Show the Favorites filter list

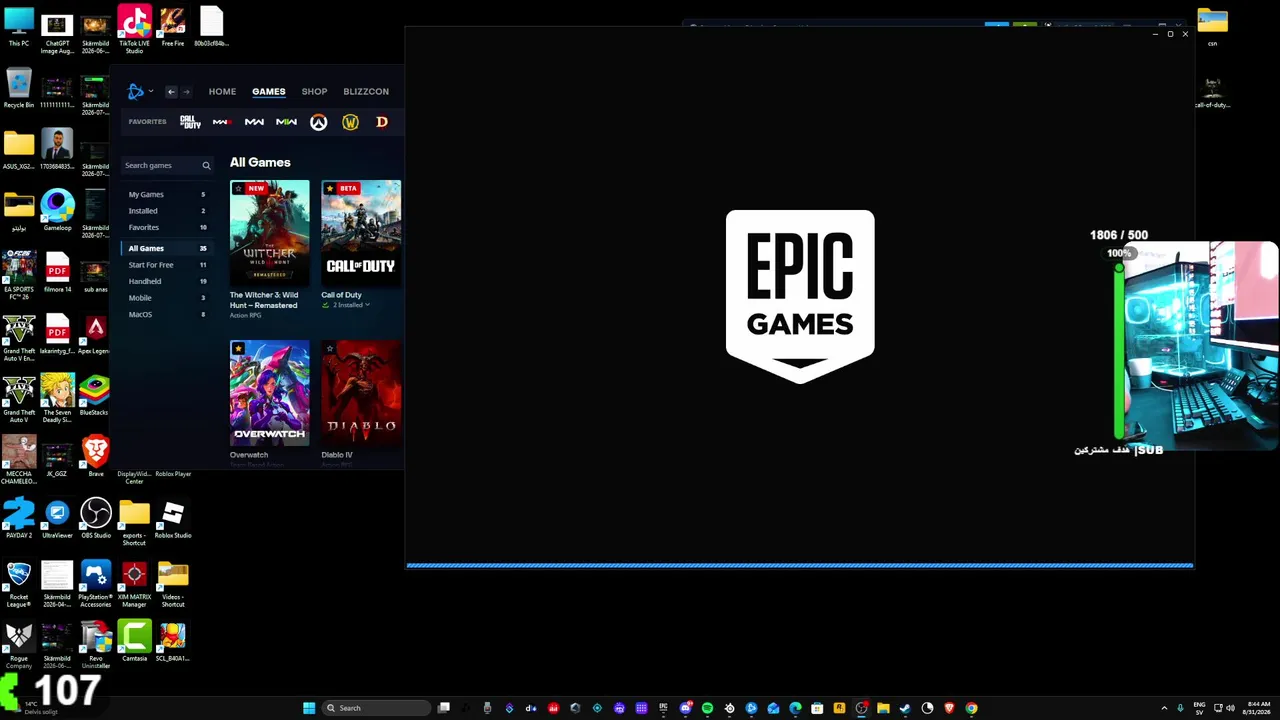[166, 228]
